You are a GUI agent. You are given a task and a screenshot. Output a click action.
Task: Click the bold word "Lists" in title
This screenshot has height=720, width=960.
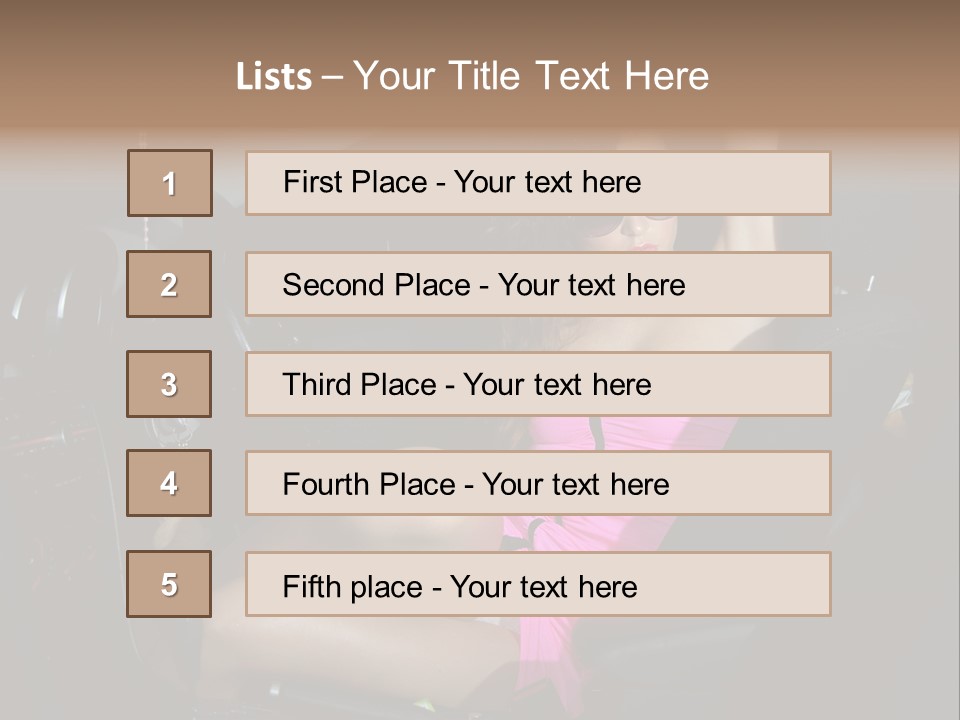click(273, 77)
